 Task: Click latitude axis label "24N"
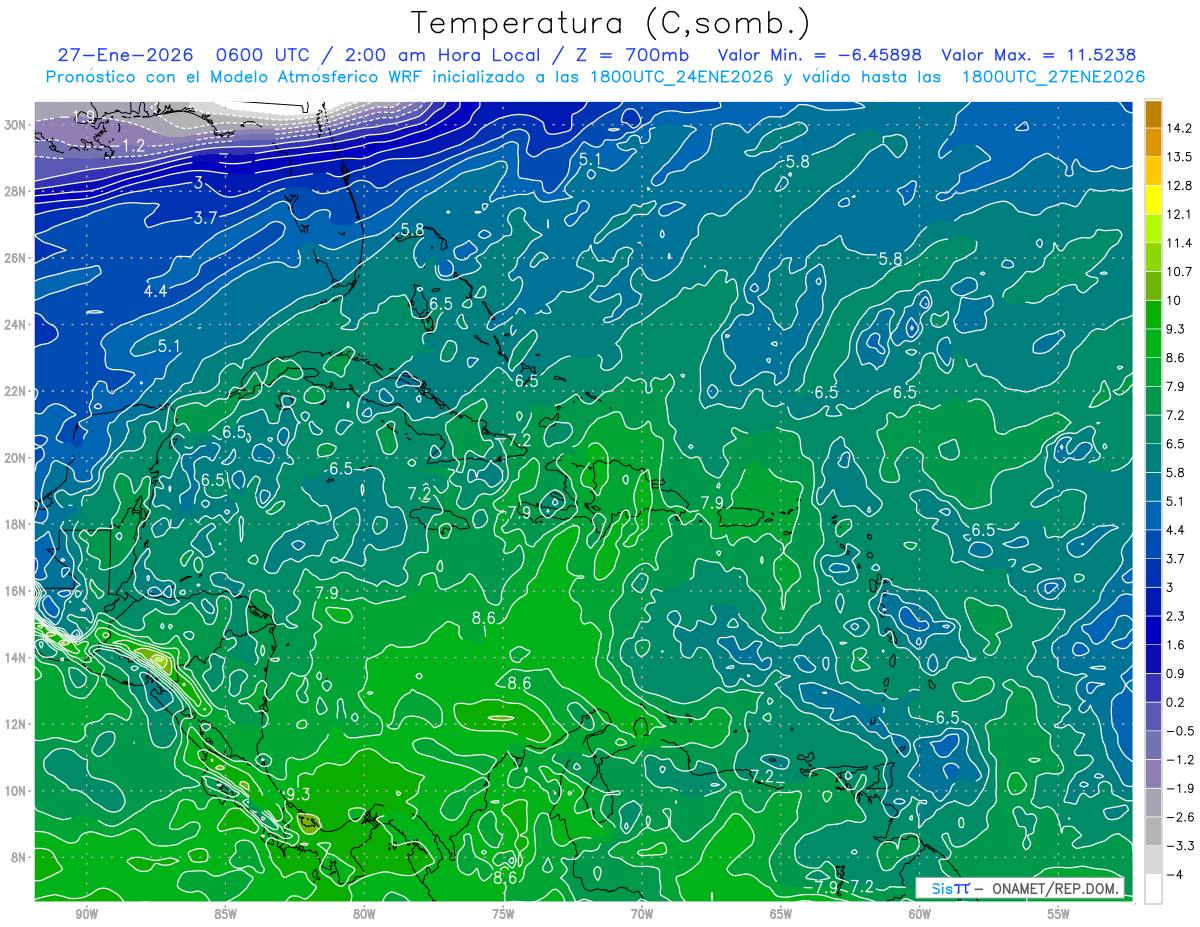click(15, 325)
